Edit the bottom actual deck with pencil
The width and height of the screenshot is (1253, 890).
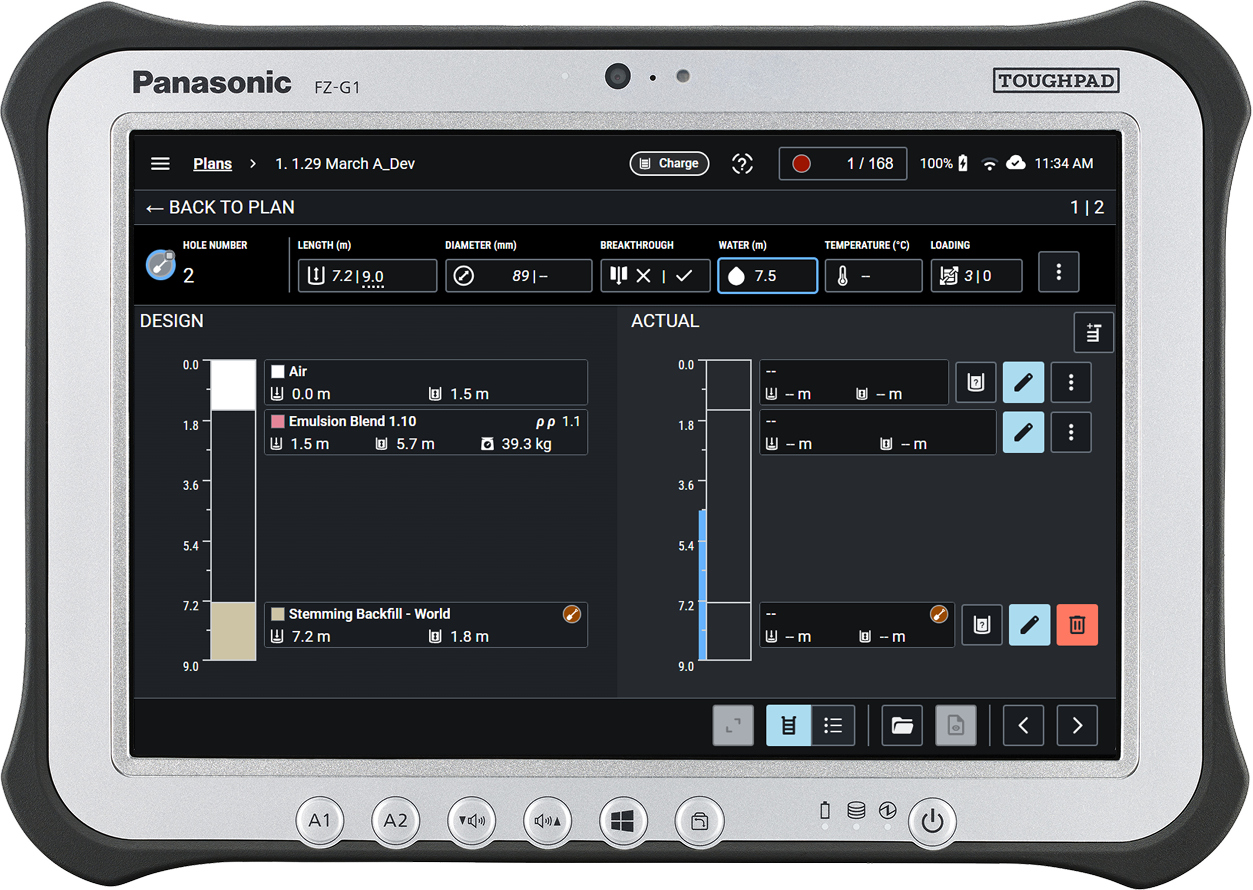(x=1030, y=625)
